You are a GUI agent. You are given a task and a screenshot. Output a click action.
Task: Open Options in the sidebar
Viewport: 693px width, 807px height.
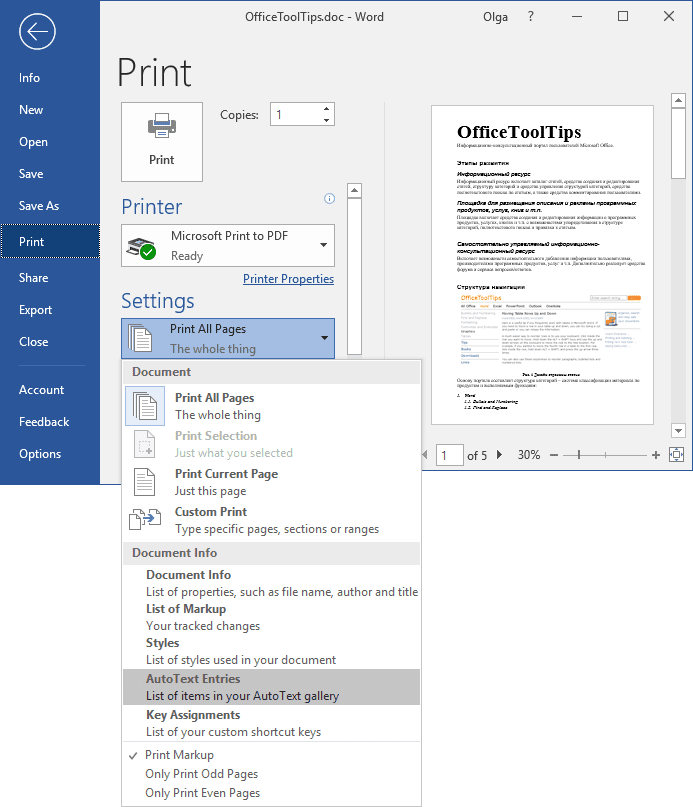coord(50,453)
